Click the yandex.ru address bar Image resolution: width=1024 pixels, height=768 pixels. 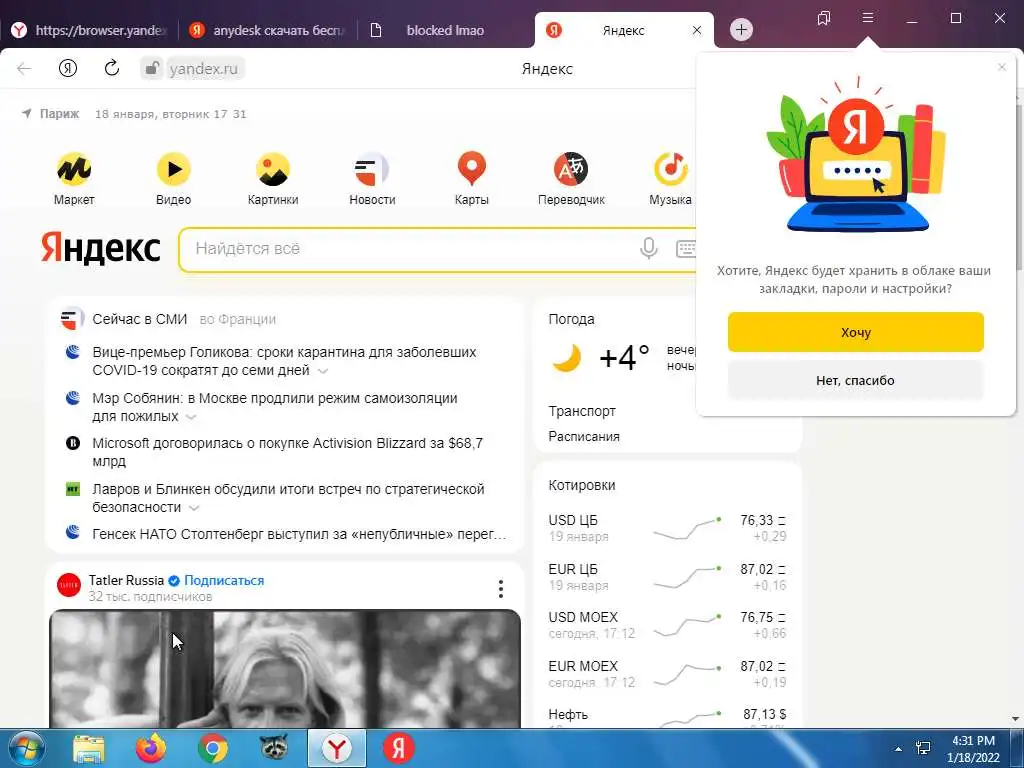(204, 69)
